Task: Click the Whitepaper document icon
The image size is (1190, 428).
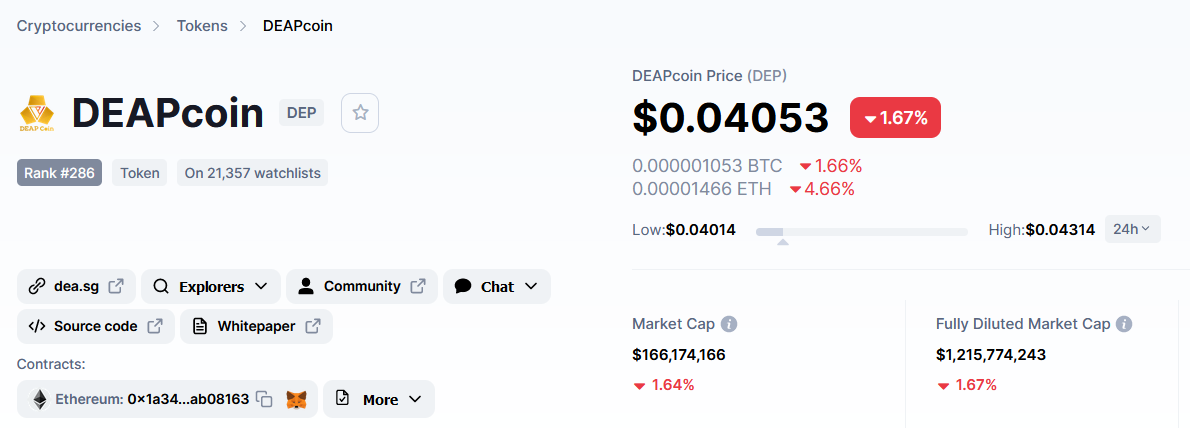Action: (200, 326)
